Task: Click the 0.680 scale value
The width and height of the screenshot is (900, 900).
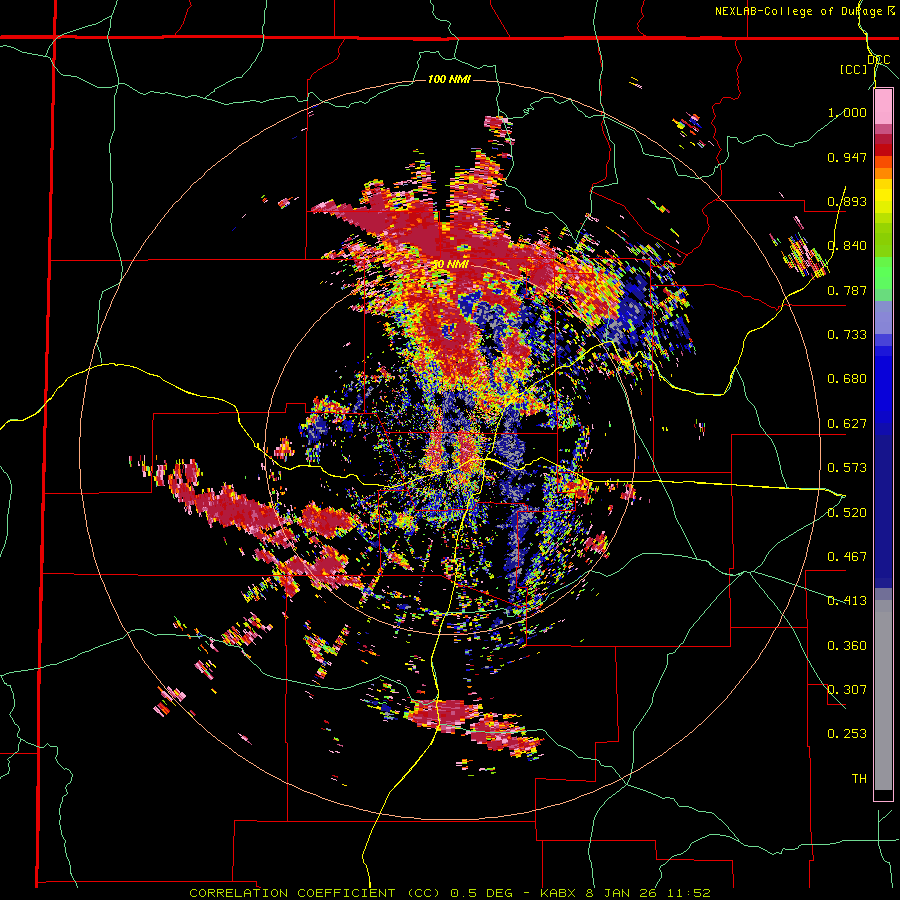Action: pyautogui.click(x=847, y=379)
